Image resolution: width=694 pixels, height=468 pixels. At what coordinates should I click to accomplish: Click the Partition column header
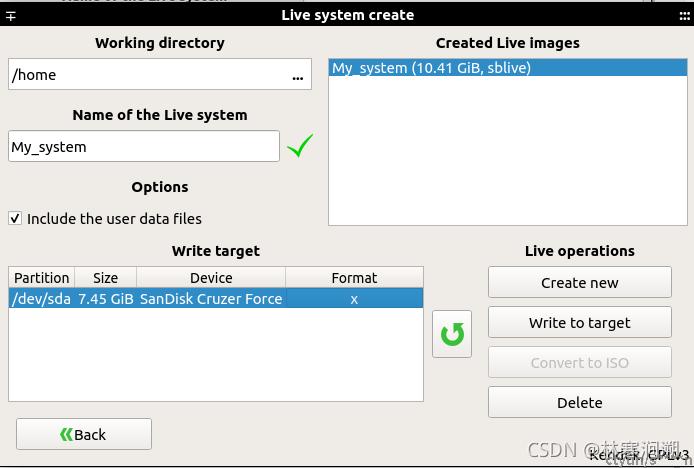pyautogui.click(x=42, y=278)
